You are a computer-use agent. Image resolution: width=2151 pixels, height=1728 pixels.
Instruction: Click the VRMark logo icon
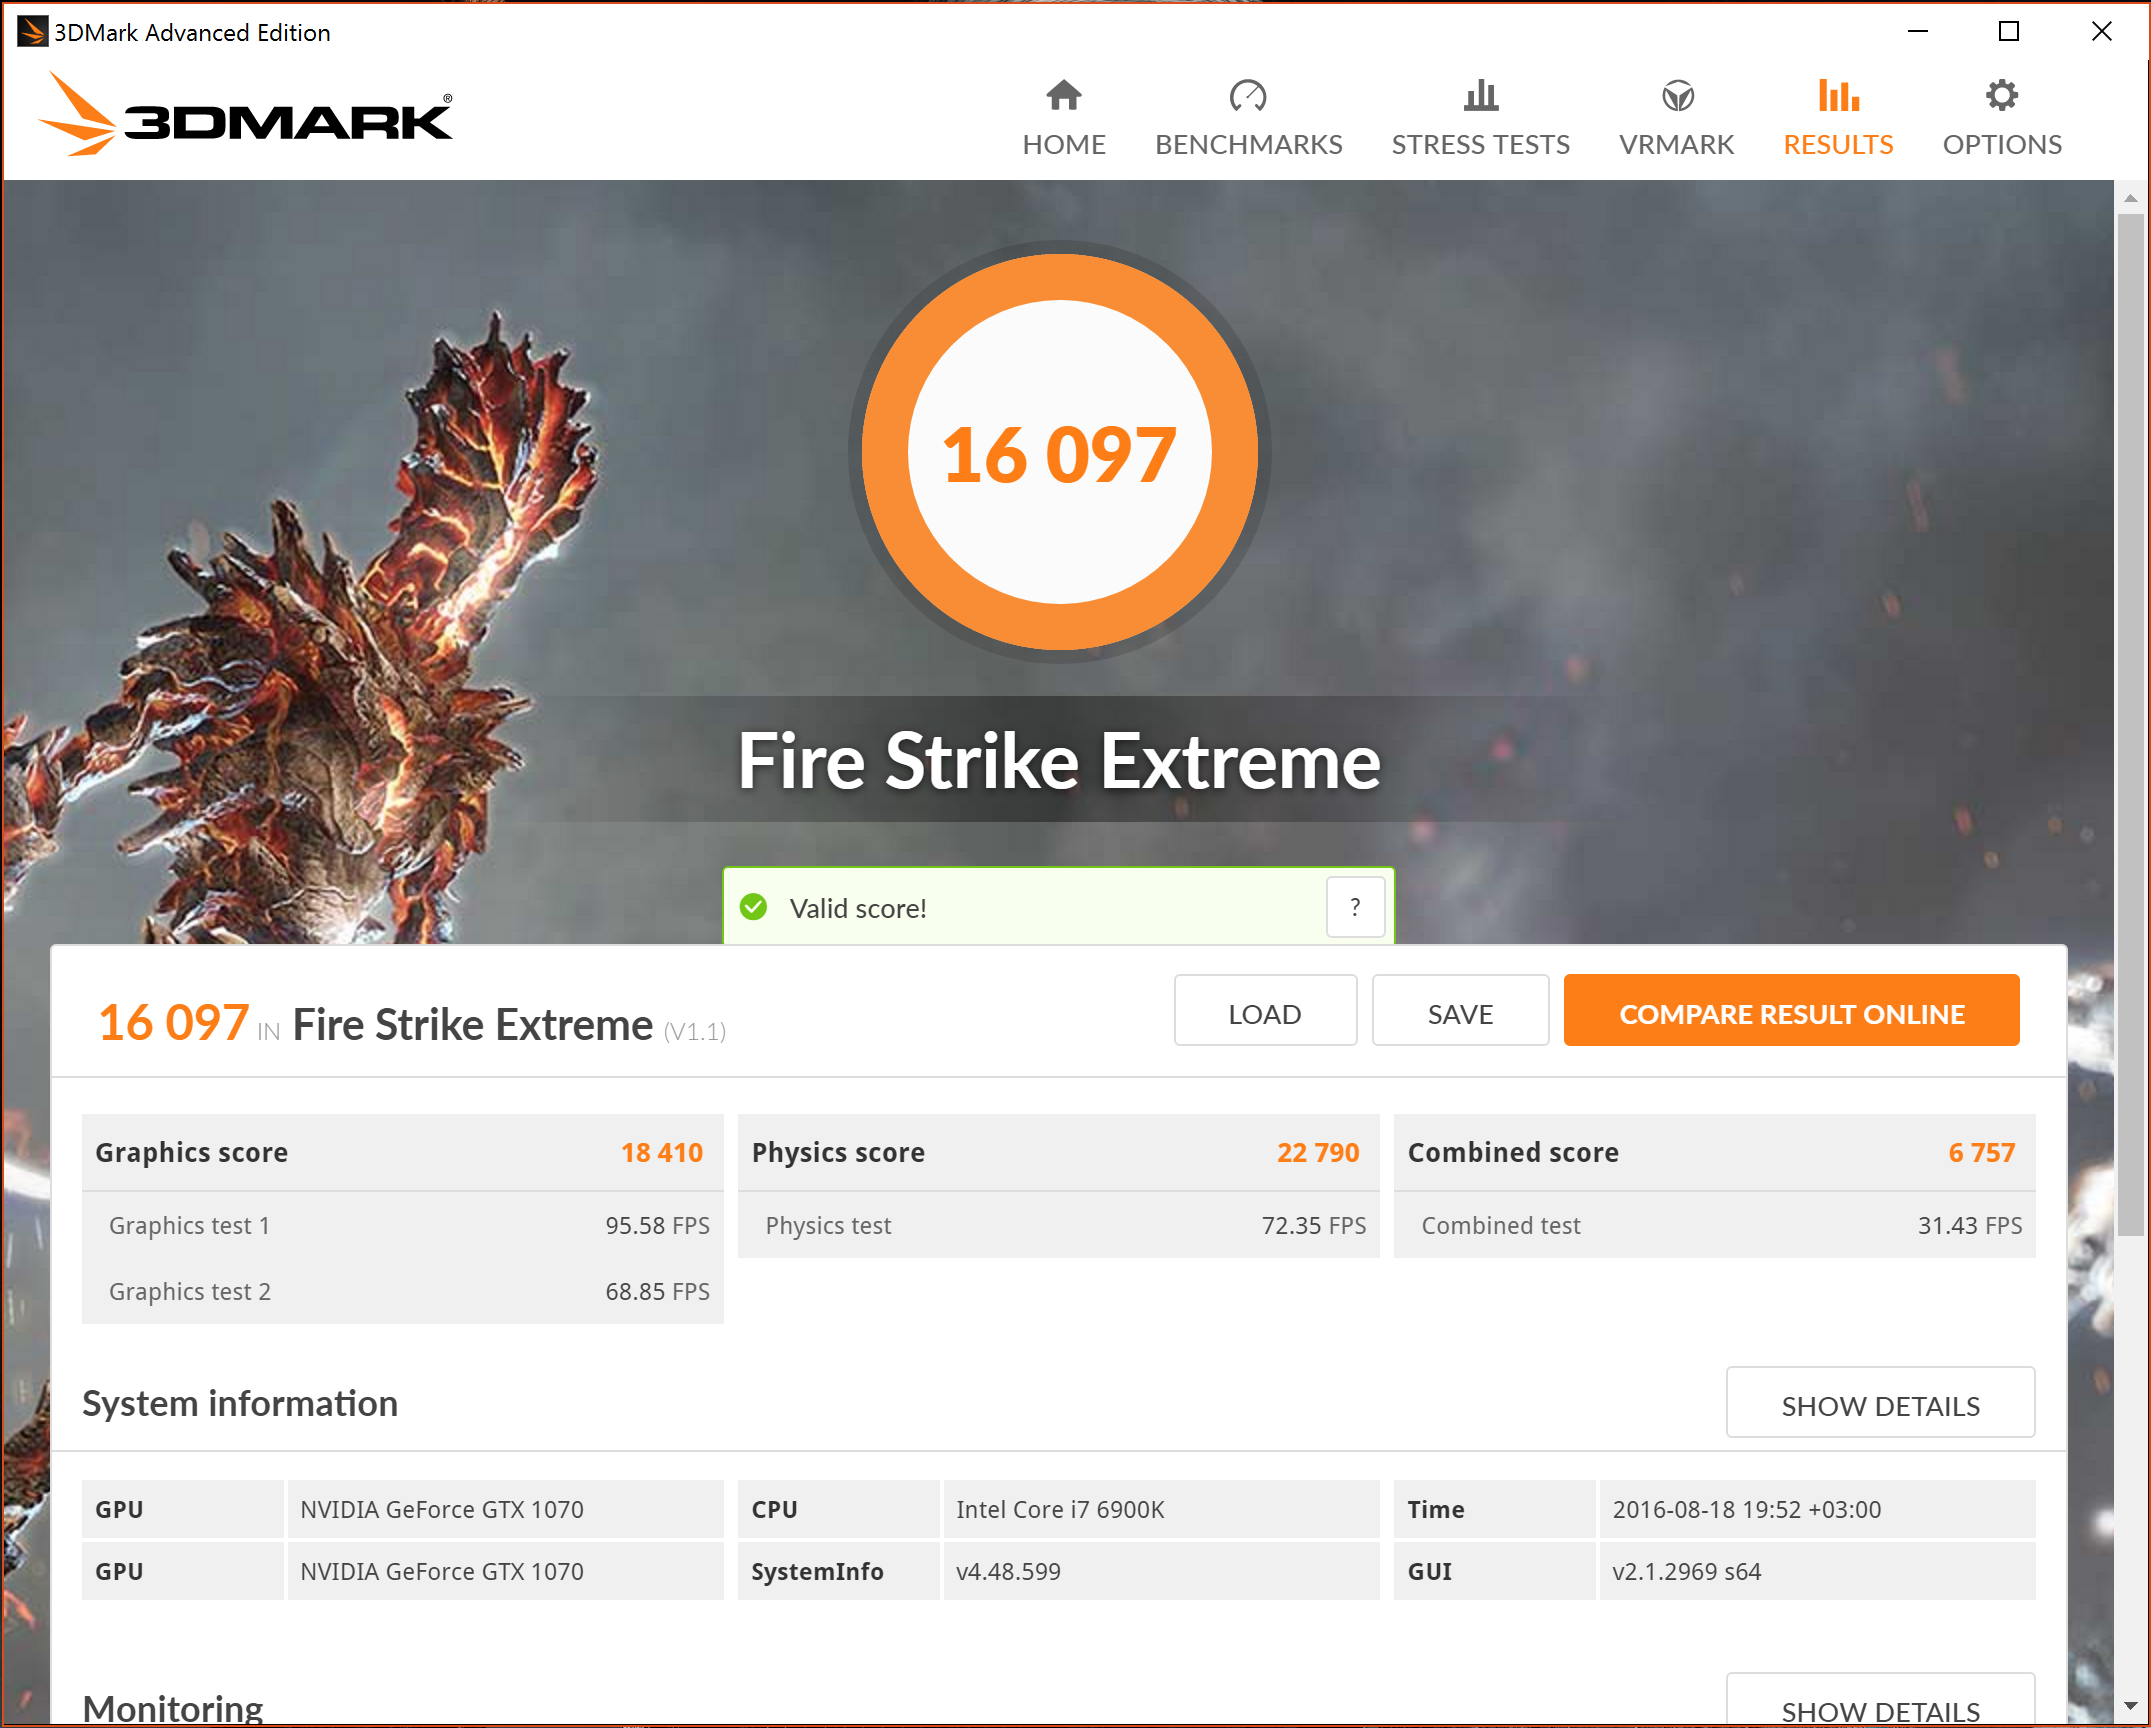(x=1677, y=96)
